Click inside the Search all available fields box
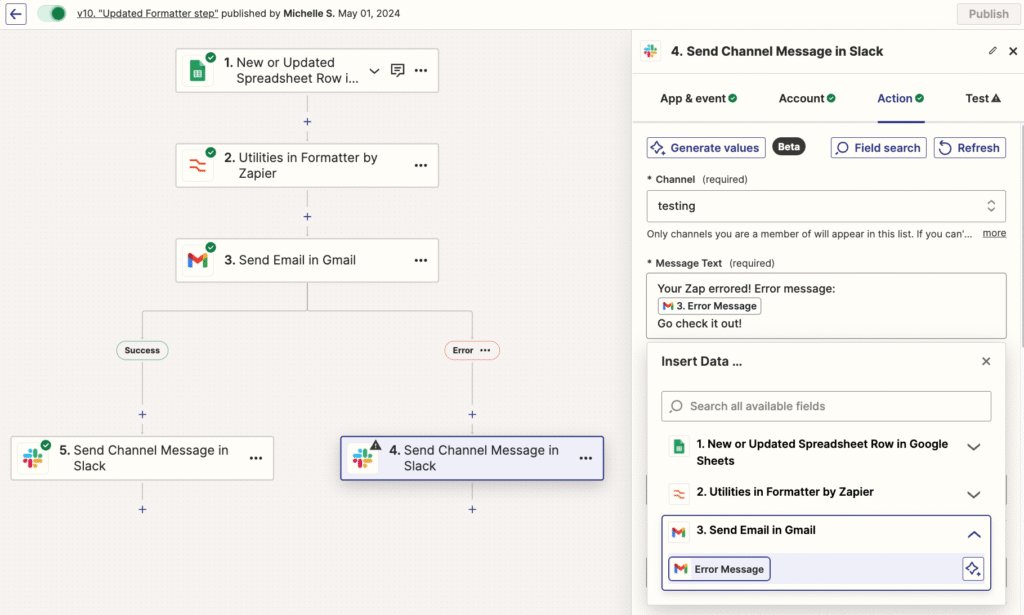The image size is (1024, 615). [826, 406]
